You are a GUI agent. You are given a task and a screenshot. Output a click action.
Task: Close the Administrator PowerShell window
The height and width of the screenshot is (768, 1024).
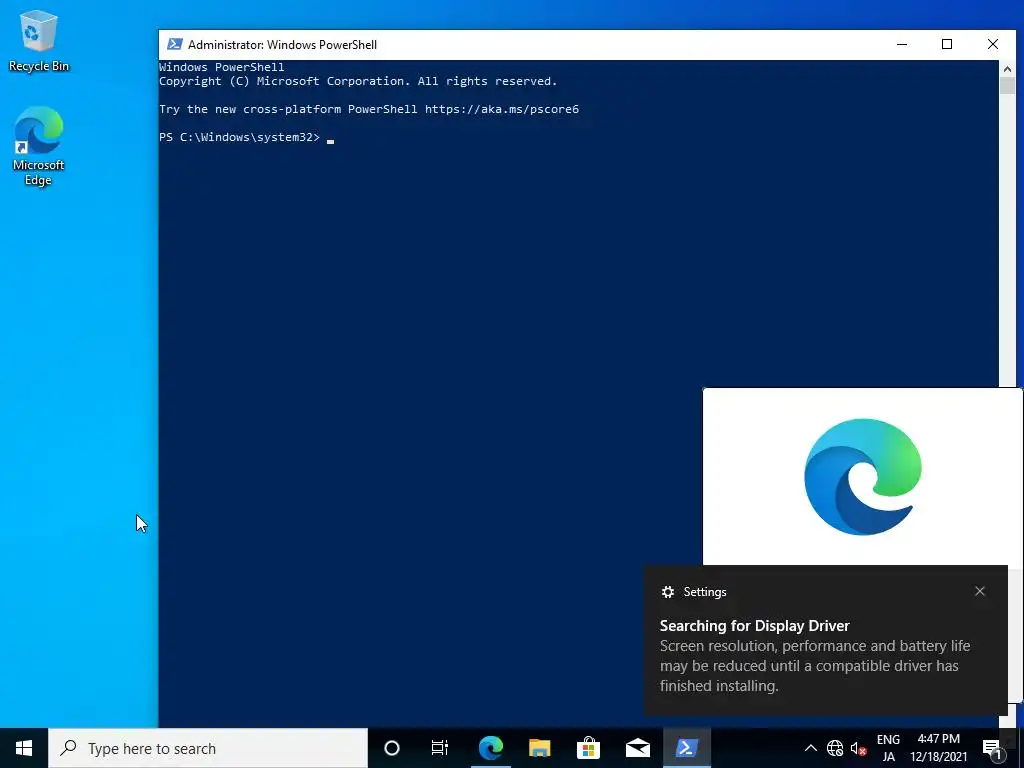tap(993, 44)
